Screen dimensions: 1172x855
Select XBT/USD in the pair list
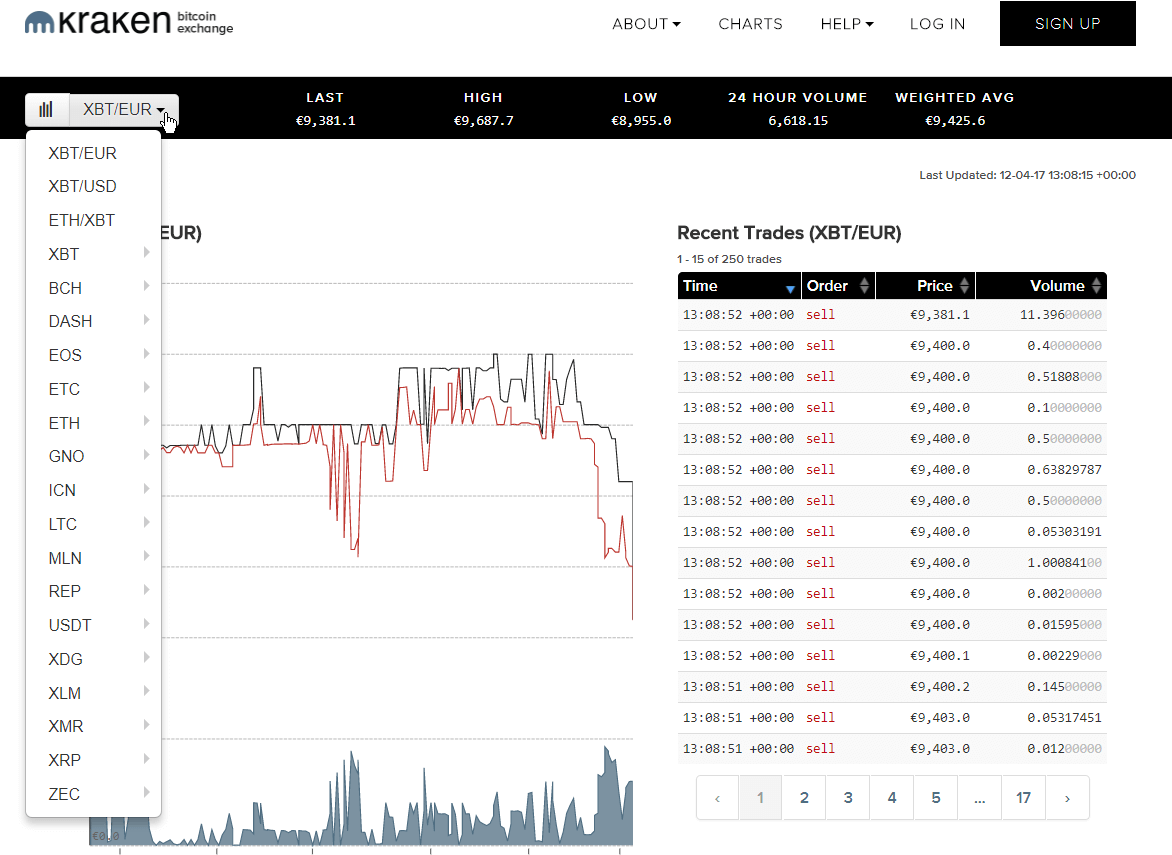[x=93, y=186]
